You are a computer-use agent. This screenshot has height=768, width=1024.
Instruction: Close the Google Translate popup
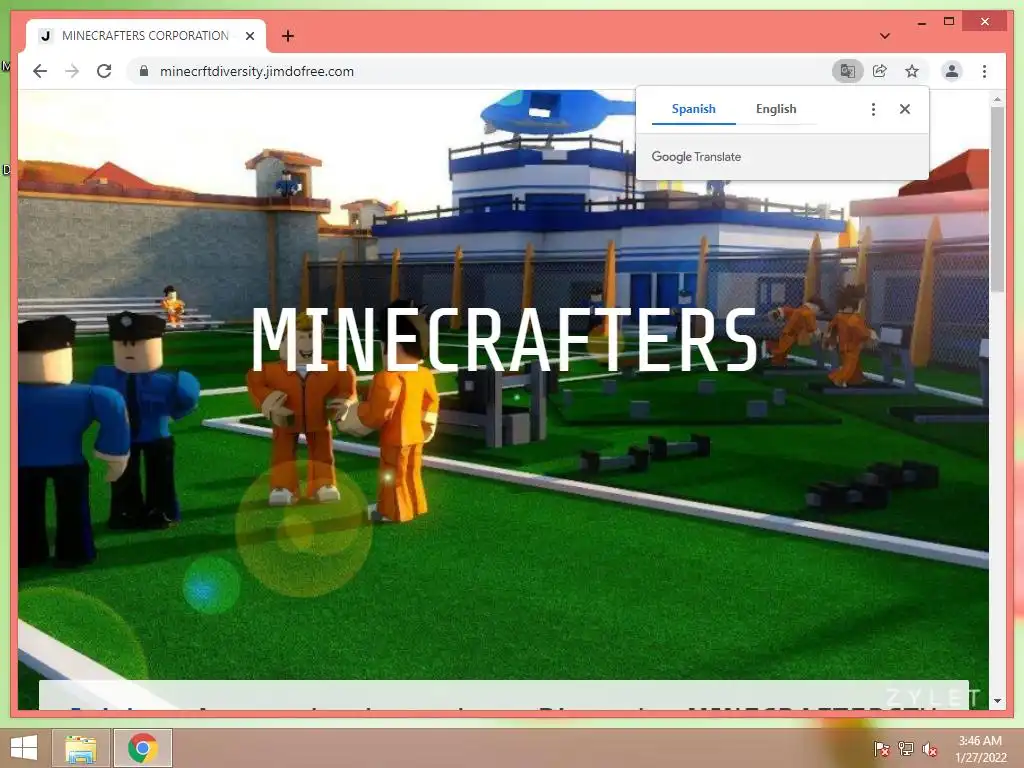tap(904, 109)
